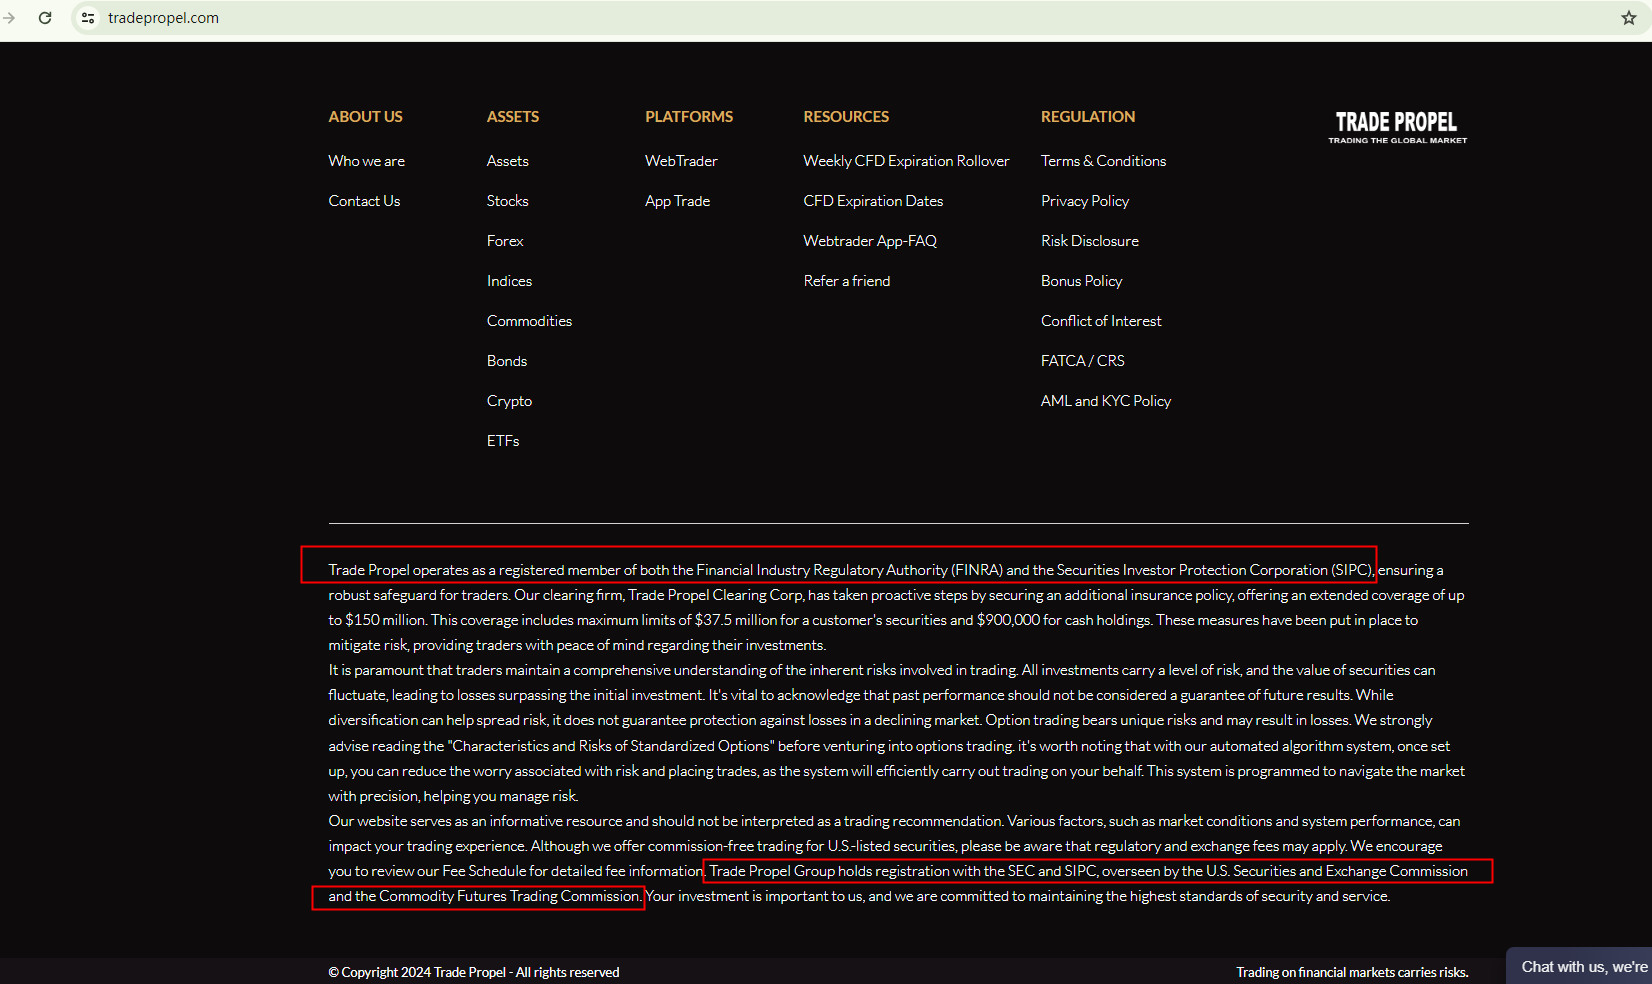The height and width of the screenshot is (984, 1652).
Task: Open the Stocks assets link
Action: (507, 201)
